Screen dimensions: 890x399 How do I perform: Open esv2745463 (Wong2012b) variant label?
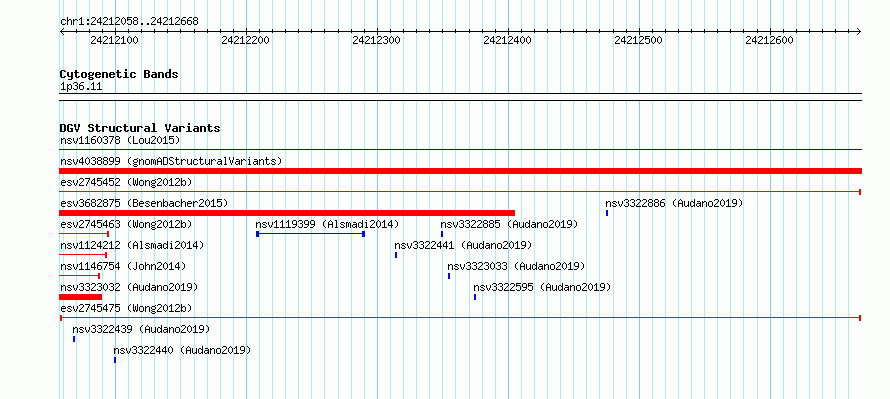[126, 224]
